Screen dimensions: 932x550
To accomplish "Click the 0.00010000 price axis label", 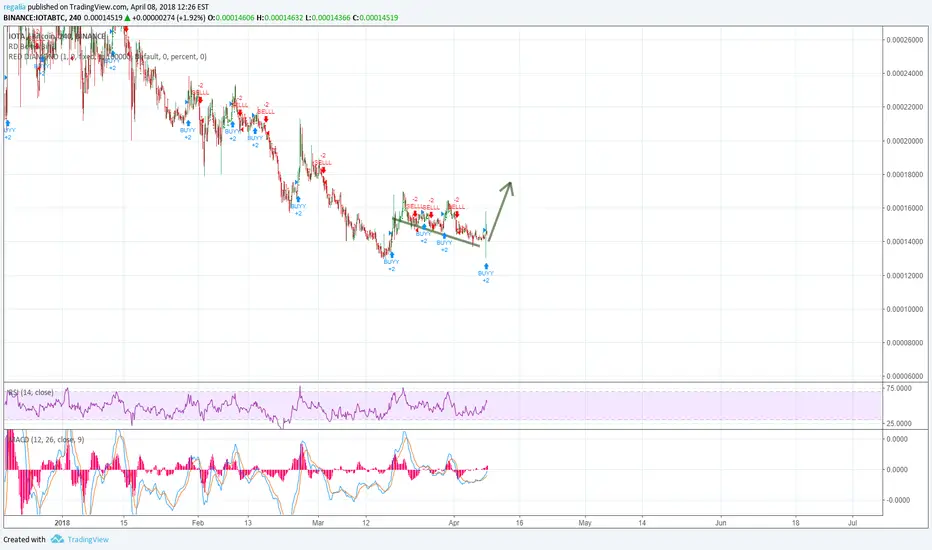I will (905, 309).
